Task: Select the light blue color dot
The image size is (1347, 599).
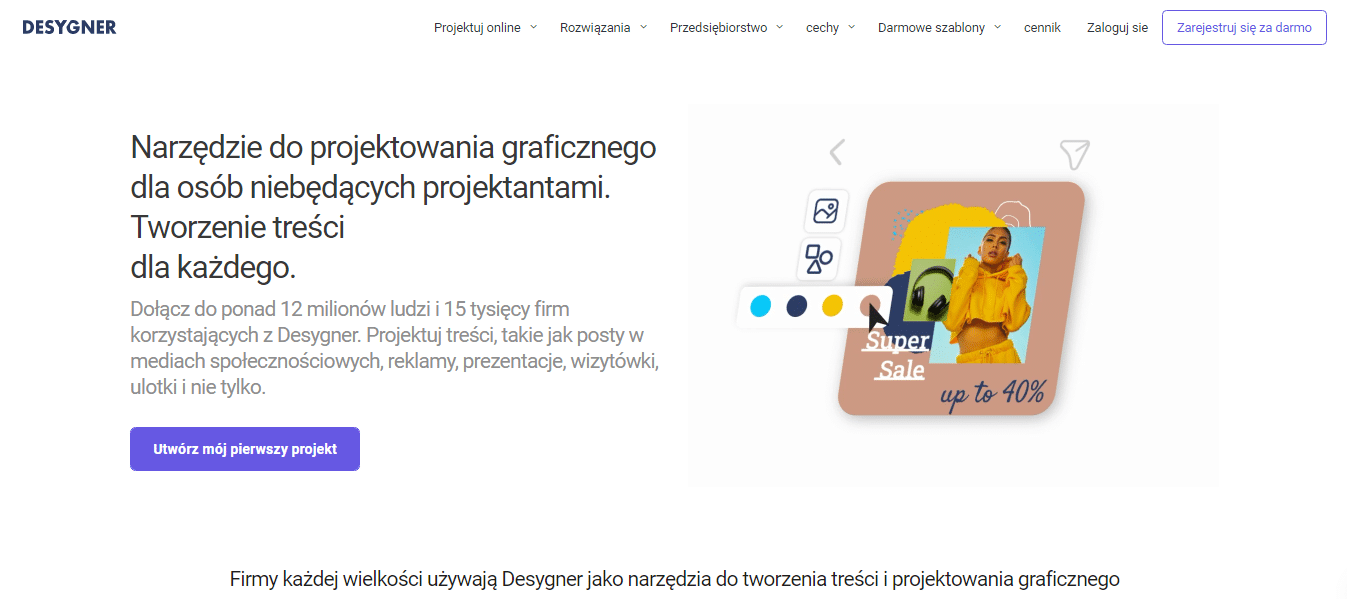Action: coord(760,306)
